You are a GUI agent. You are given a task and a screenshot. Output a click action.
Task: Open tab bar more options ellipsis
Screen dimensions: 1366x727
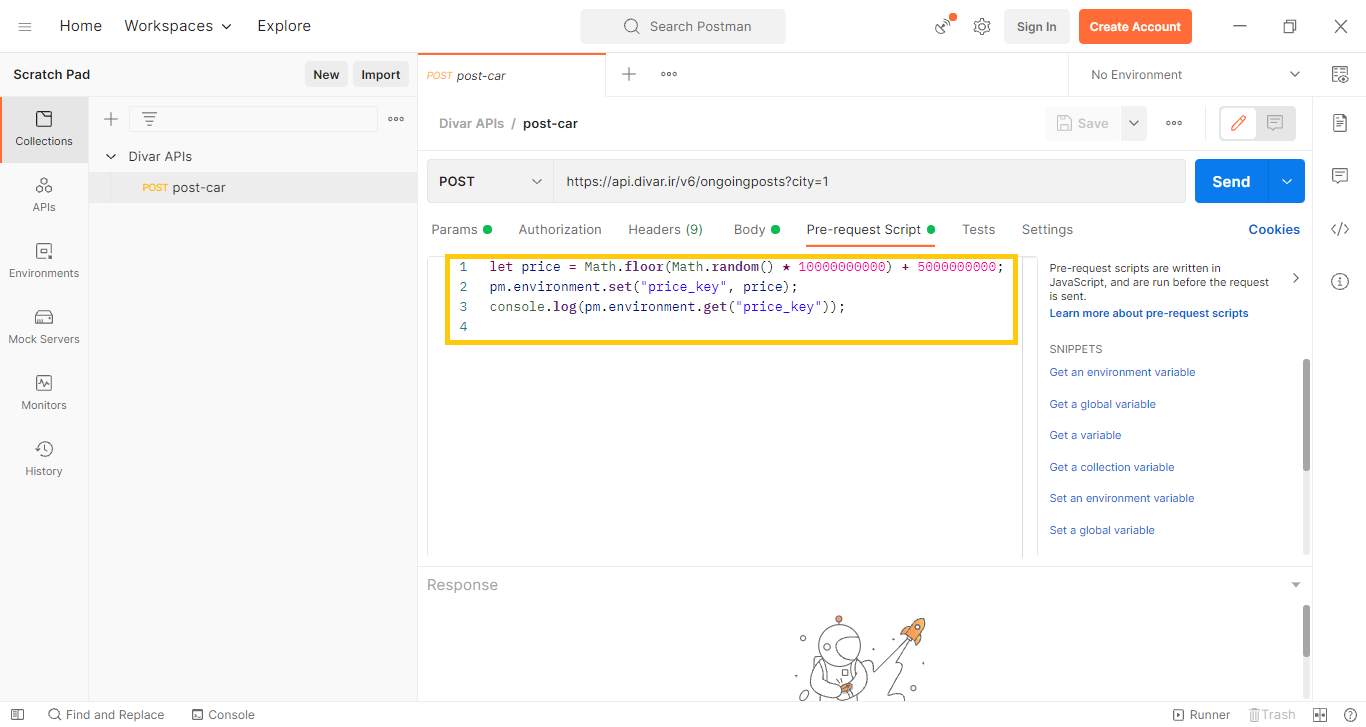669,74
